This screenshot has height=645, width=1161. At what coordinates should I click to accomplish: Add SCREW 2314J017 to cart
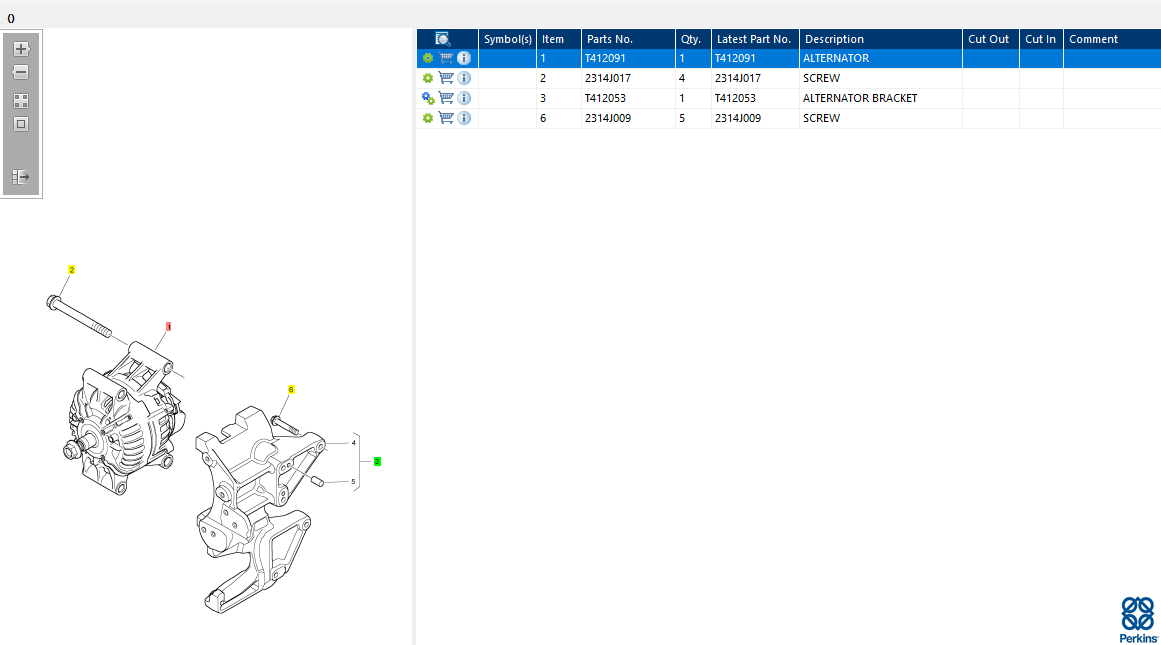[446, 78]
